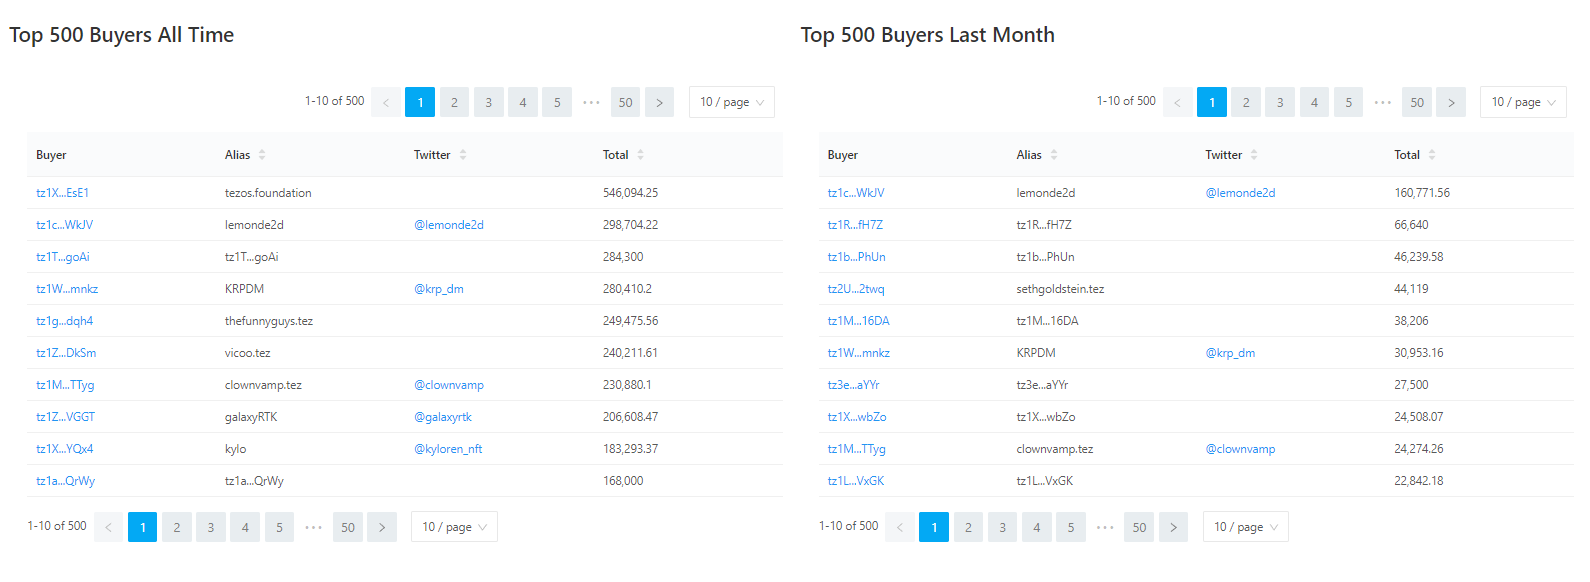
Task: Open buyer tz2U...2twq address link
Action: 856,289
